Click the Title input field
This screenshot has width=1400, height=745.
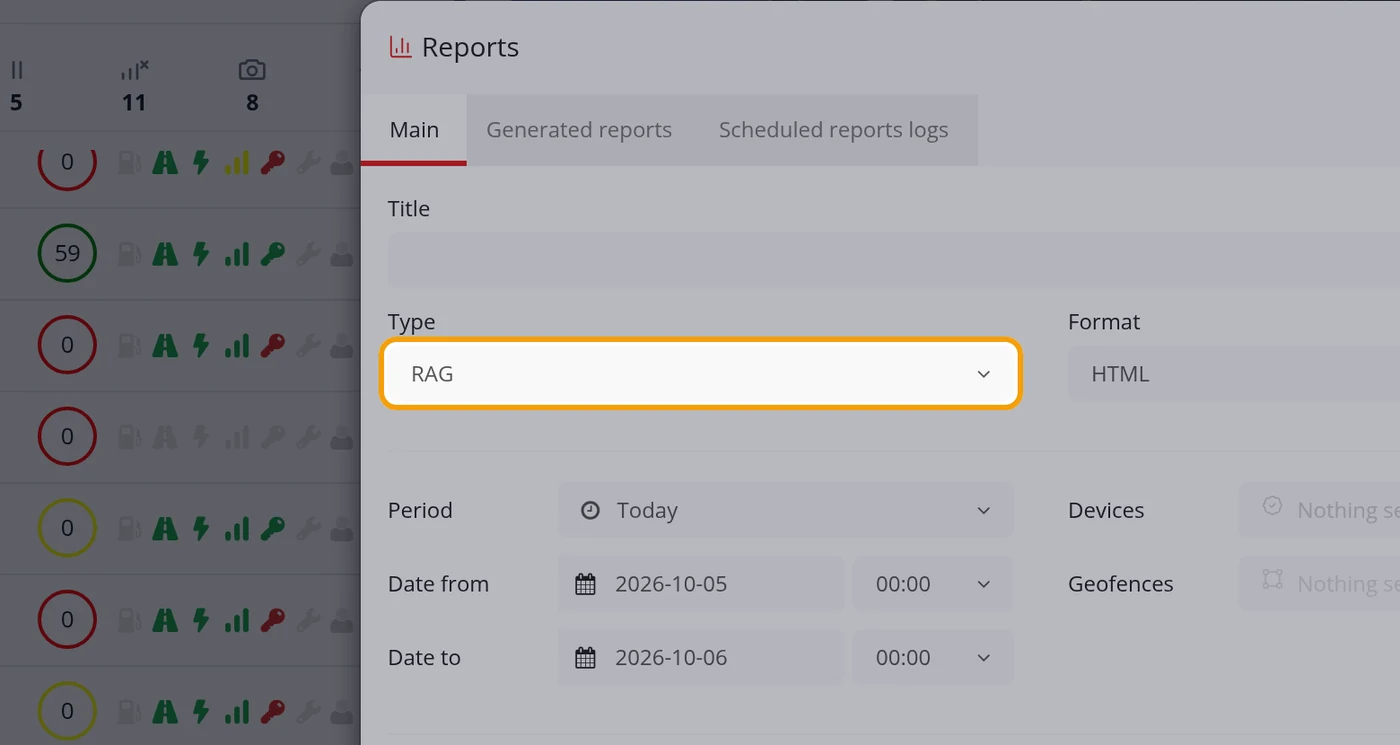pyautogui.click(x=894, y=260)
